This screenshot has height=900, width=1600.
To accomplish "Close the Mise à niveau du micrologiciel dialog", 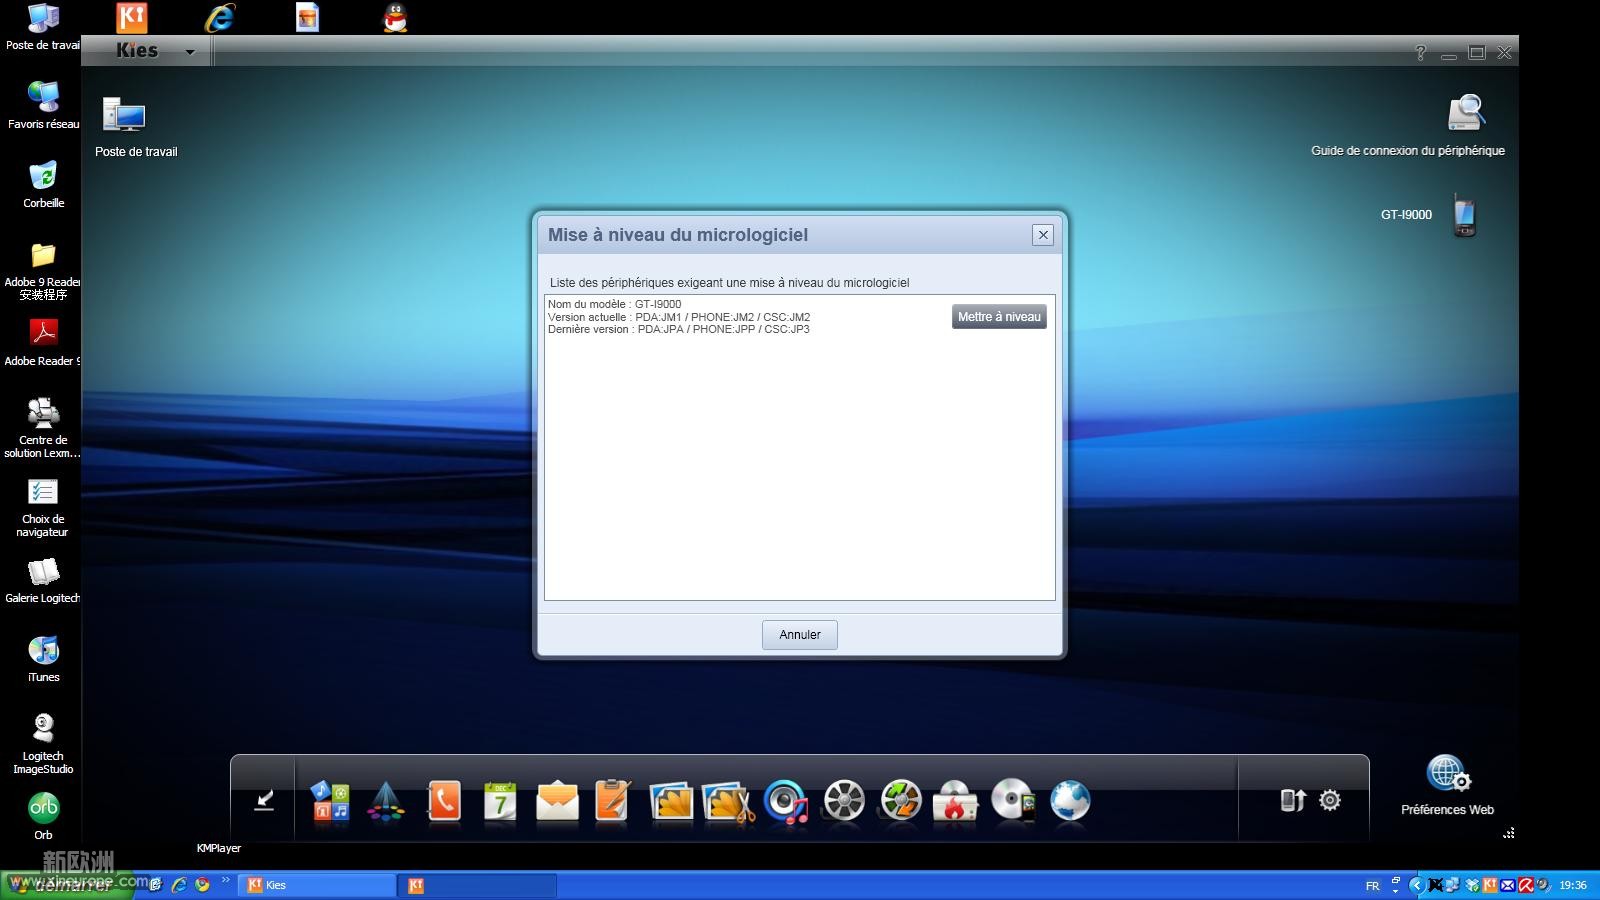I will pyautogui.click(x=1043, y=235).
